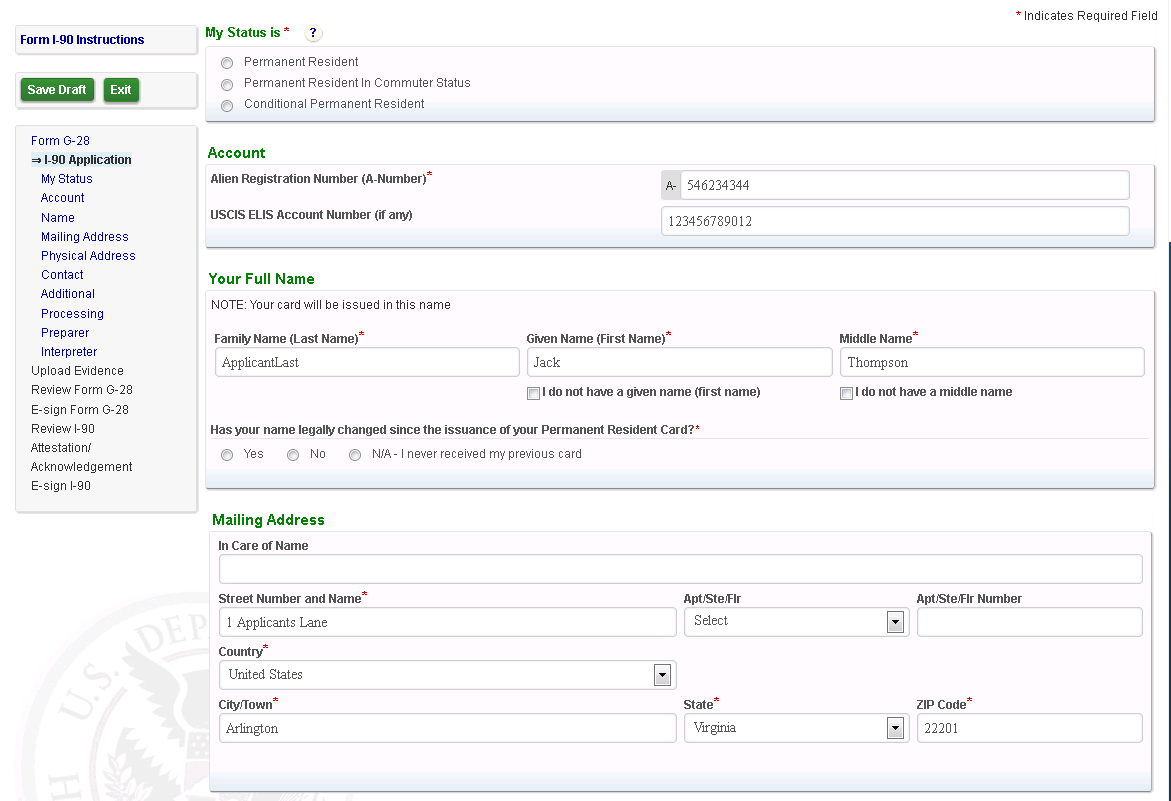Viewport: 1171px width, 801px height.
Task: Choose Conditional Permanent Resident status
Action: tap(227, 105)
